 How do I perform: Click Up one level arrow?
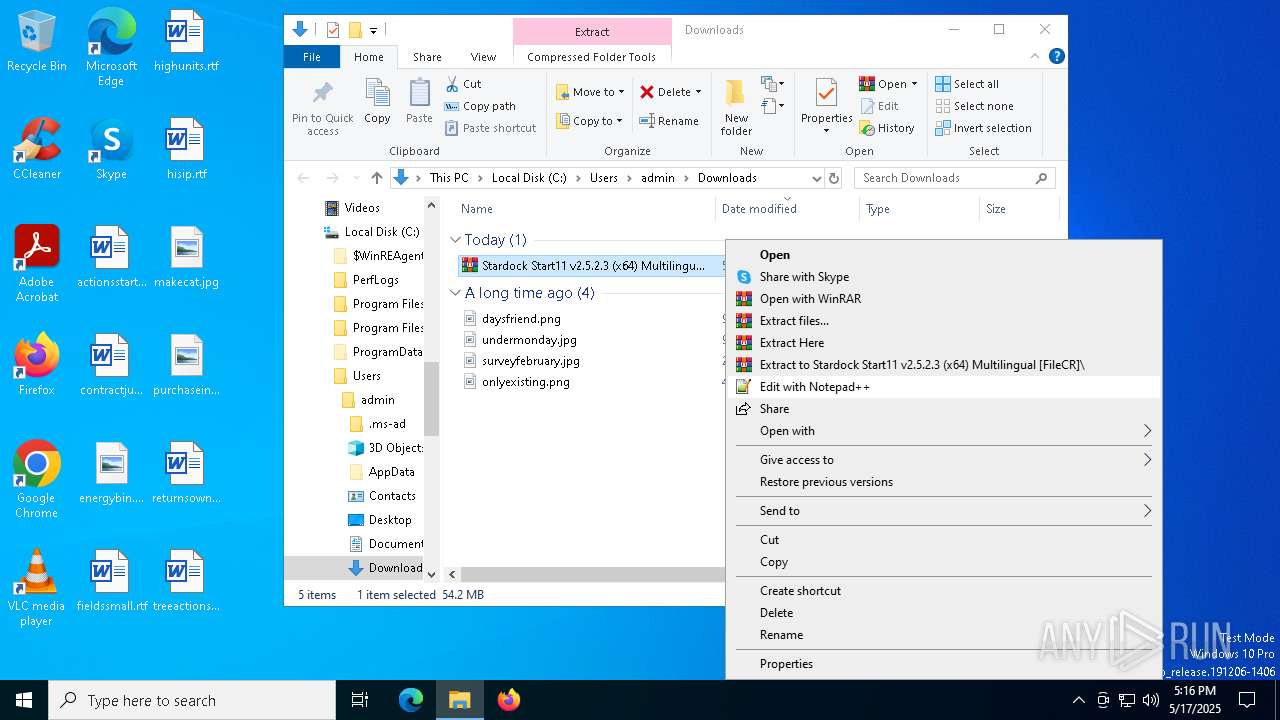pos(376,178)
